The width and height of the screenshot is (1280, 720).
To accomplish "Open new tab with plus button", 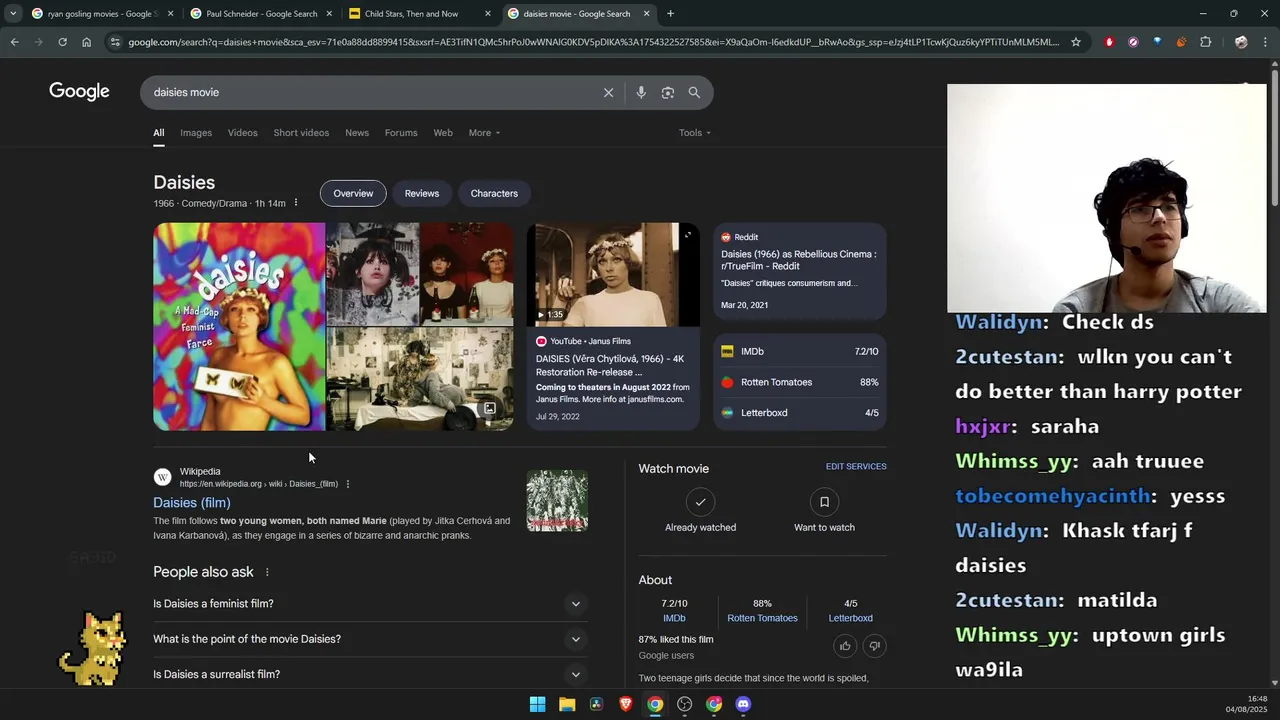I will point(670,14).
